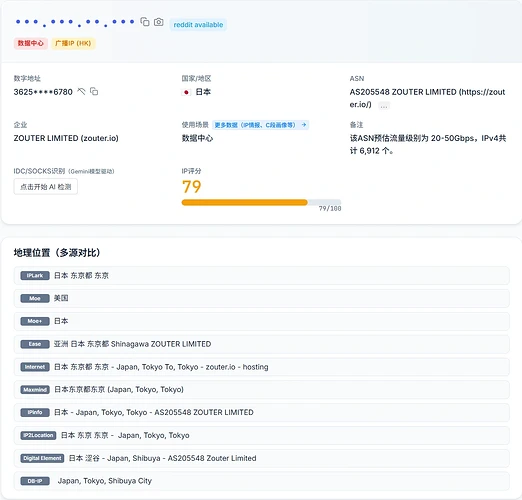Click the Maxmind source badge

point(35,390)
